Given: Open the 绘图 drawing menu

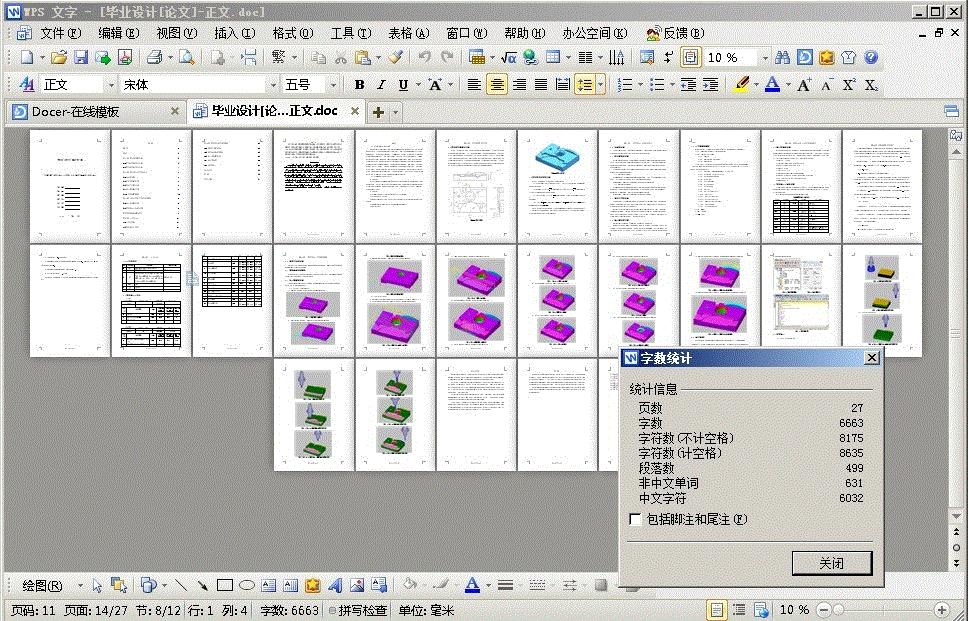Looking at the screenshot, I should pyautogui.click(x=43, y=585).
